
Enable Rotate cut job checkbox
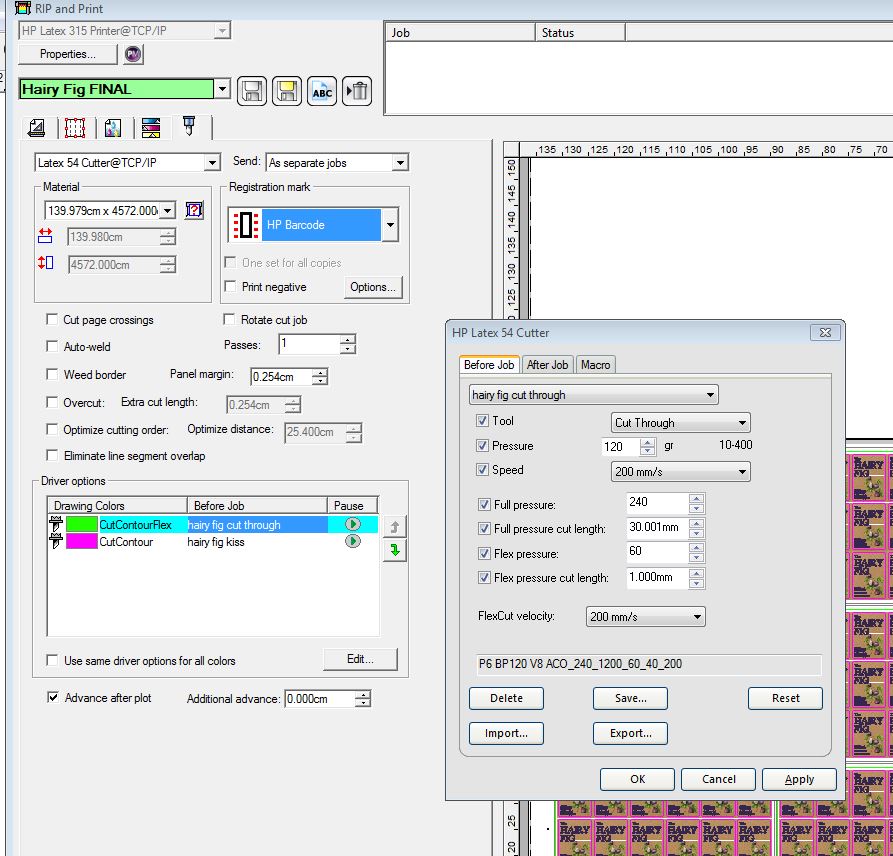(x=229, y=319)
